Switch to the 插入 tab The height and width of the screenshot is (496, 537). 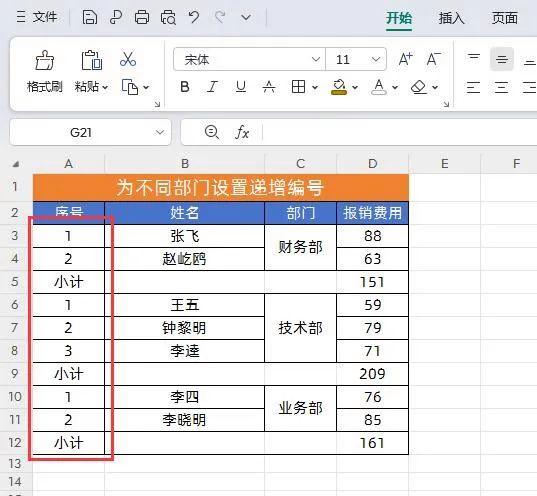[x=451, y=18]
